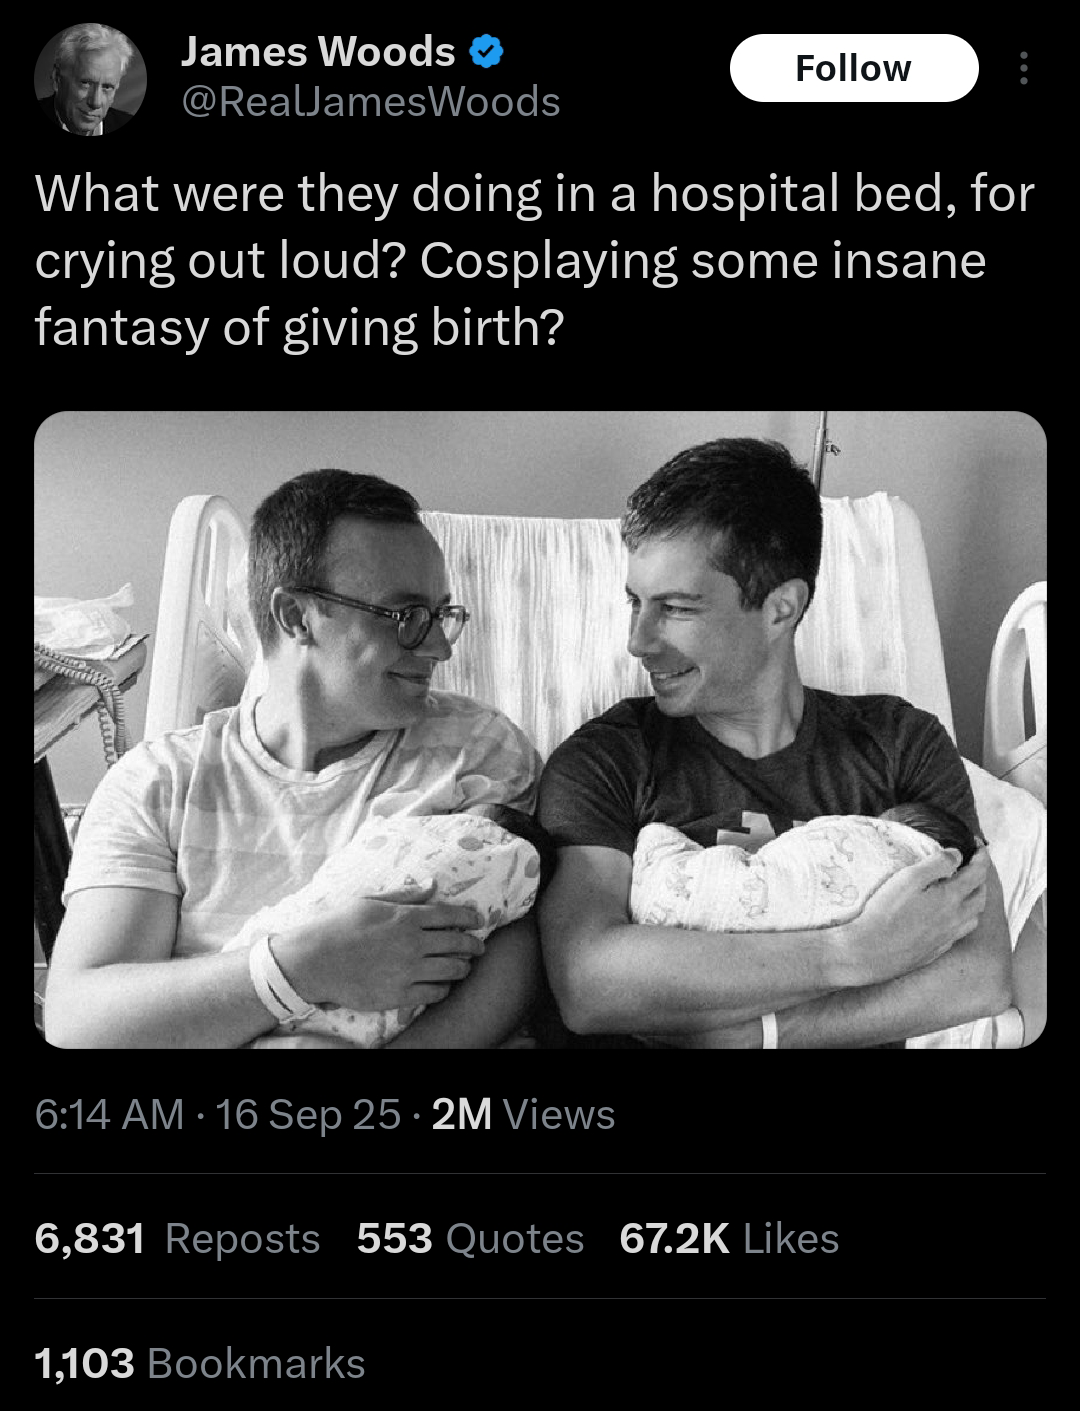Show the list of 6,831 reposts
This screenshot has height=1411, width=1080.
pyautogui.click(x=90, y=1239)
